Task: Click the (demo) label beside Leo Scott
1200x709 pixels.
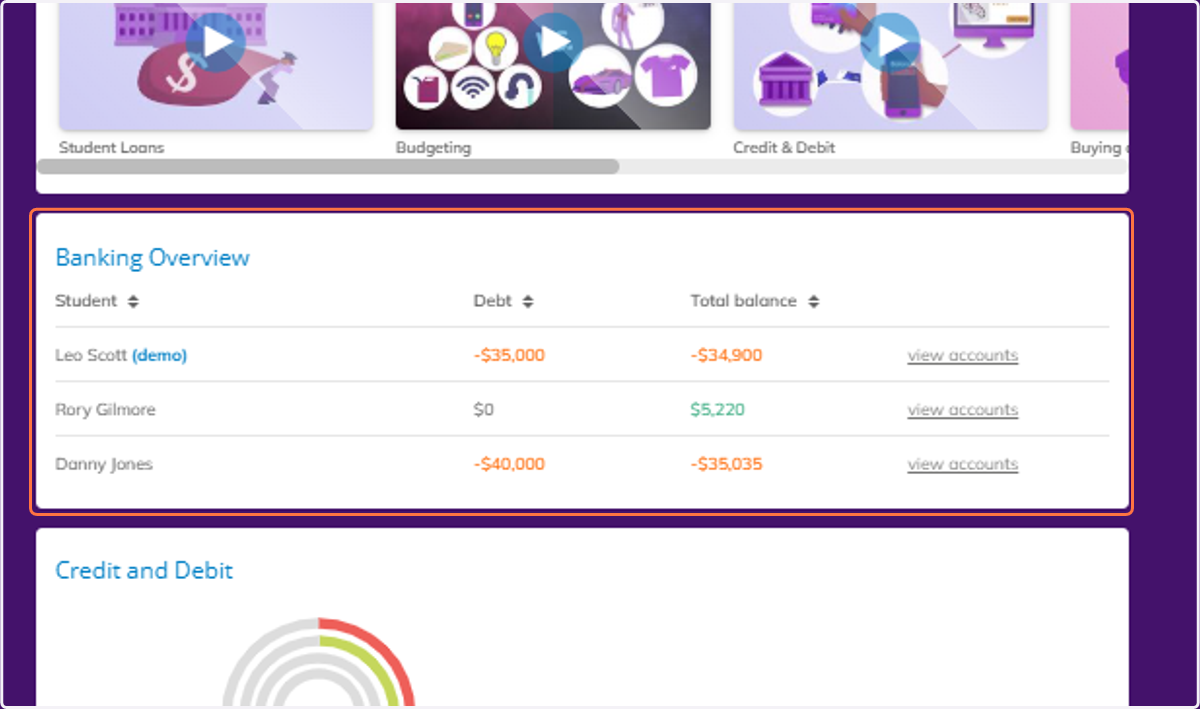Action: (159, 355)
